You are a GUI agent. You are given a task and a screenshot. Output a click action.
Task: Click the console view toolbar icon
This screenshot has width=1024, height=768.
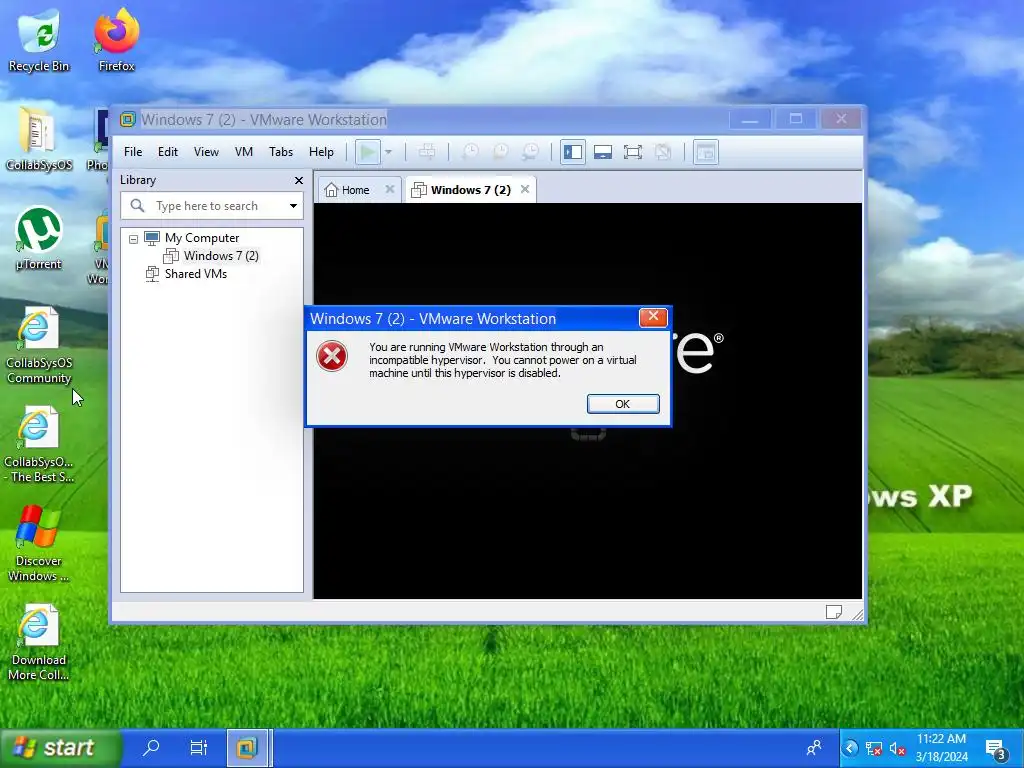pos(706,152)
